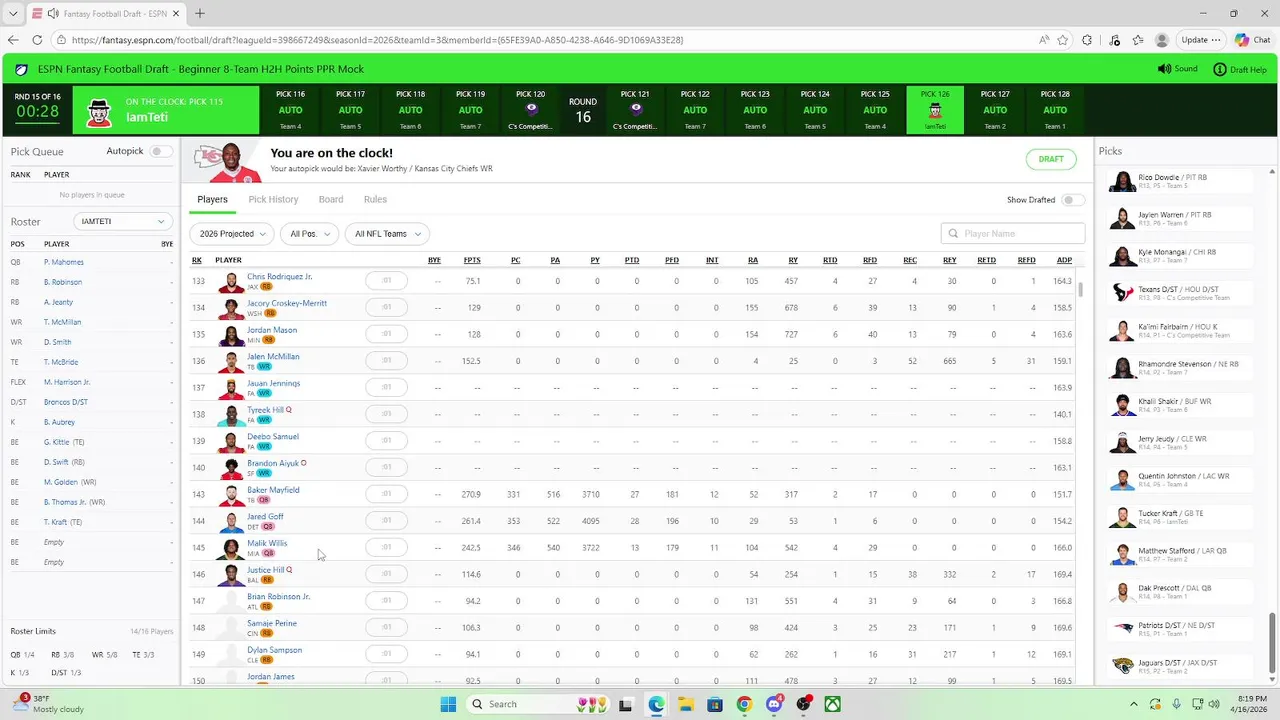Open the 2026 Projected dropdown

tap(232, 233)
